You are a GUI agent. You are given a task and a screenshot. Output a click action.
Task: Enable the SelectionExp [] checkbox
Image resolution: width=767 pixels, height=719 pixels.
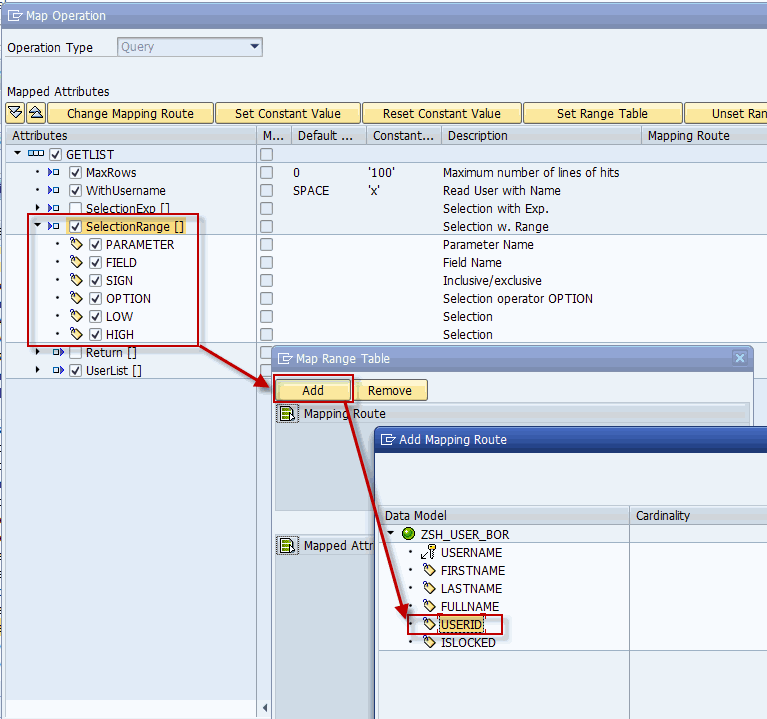tap(76, 209)
